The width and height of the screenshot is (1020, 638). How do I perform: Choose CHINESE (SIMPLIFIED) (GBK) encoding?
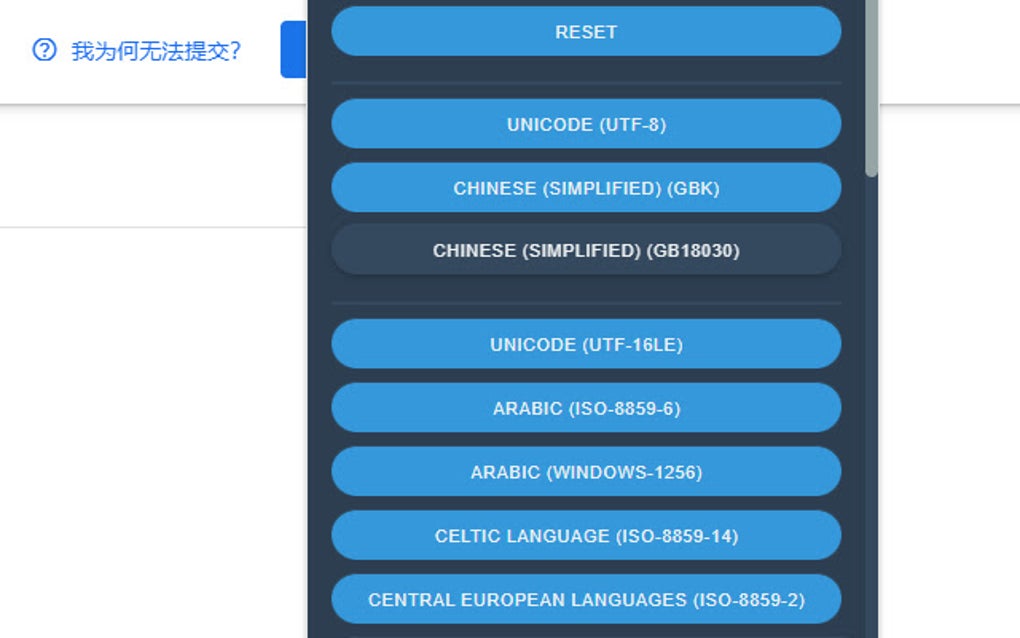tap(586, 187)
